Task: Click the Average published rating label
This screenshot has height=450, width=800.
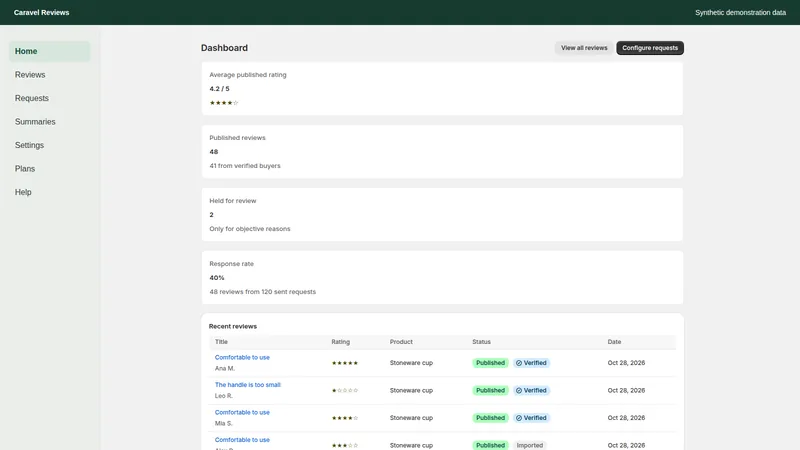Action: (x=247, y=75)
